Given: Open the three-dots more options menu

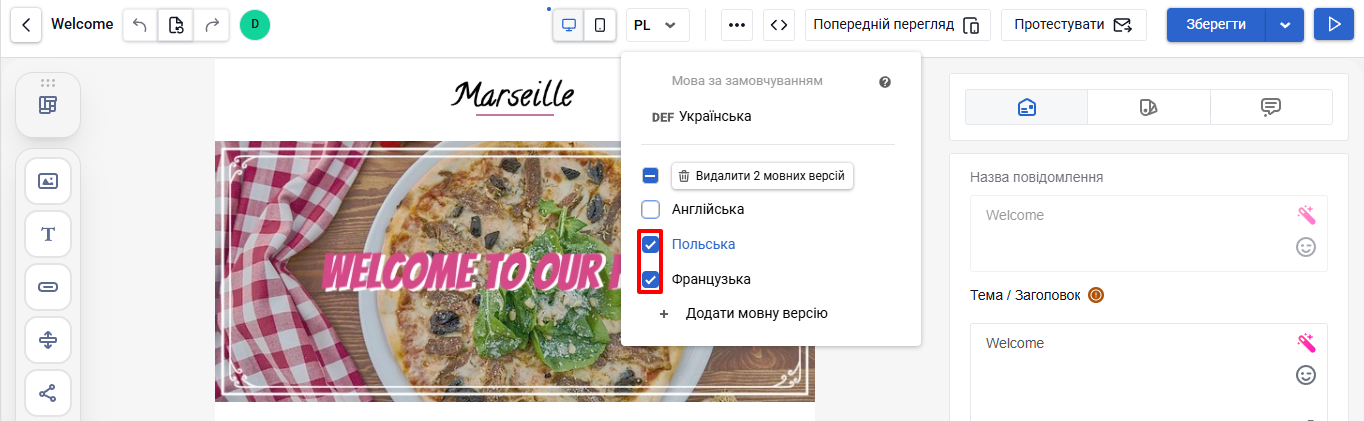Looking at the screenshot, I should (737, 25).
